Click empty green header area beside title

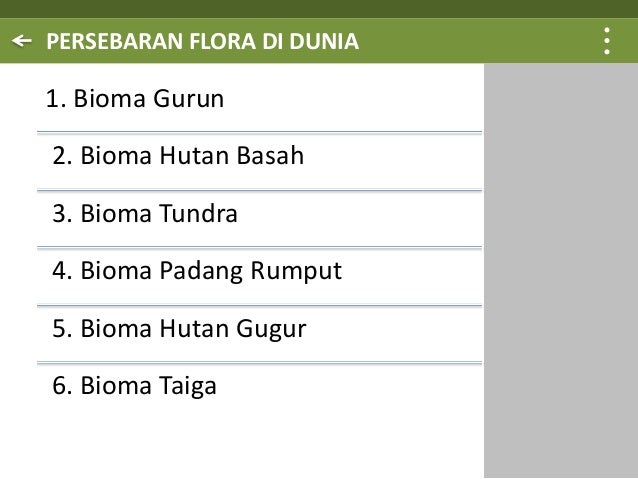click(470, 42)
